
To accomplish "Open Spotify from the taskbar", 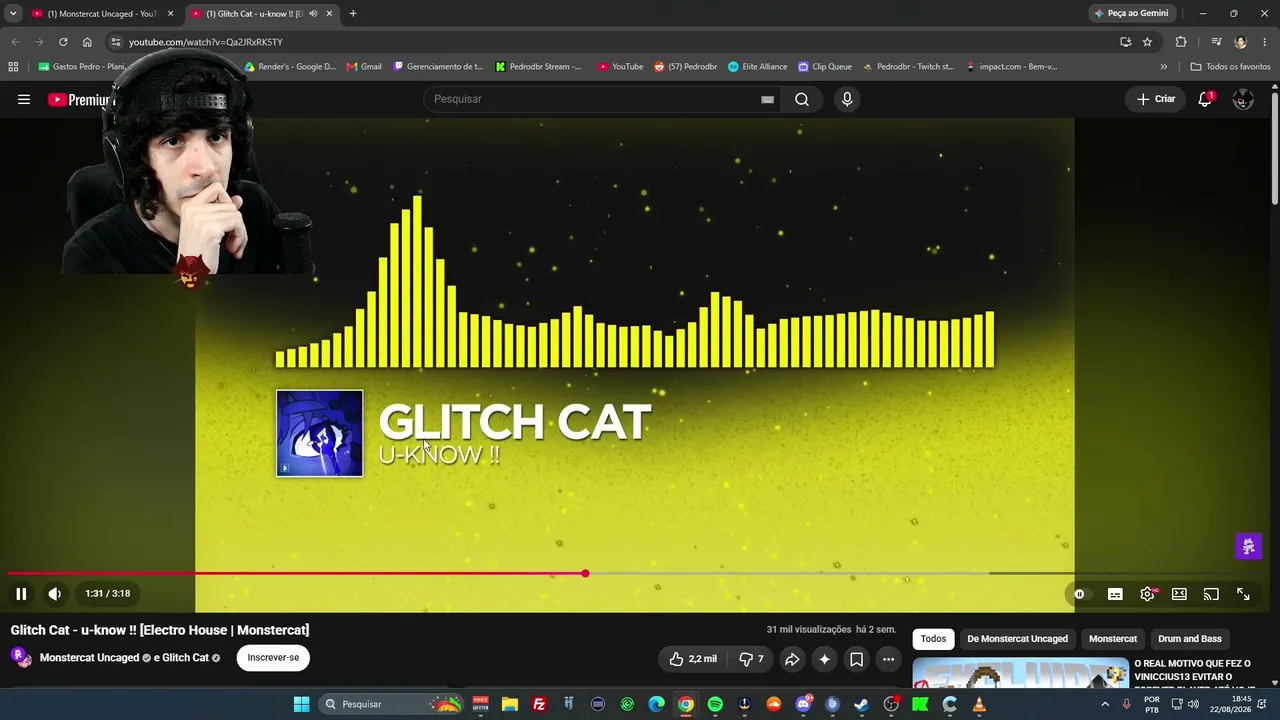I will coord(715,704).
